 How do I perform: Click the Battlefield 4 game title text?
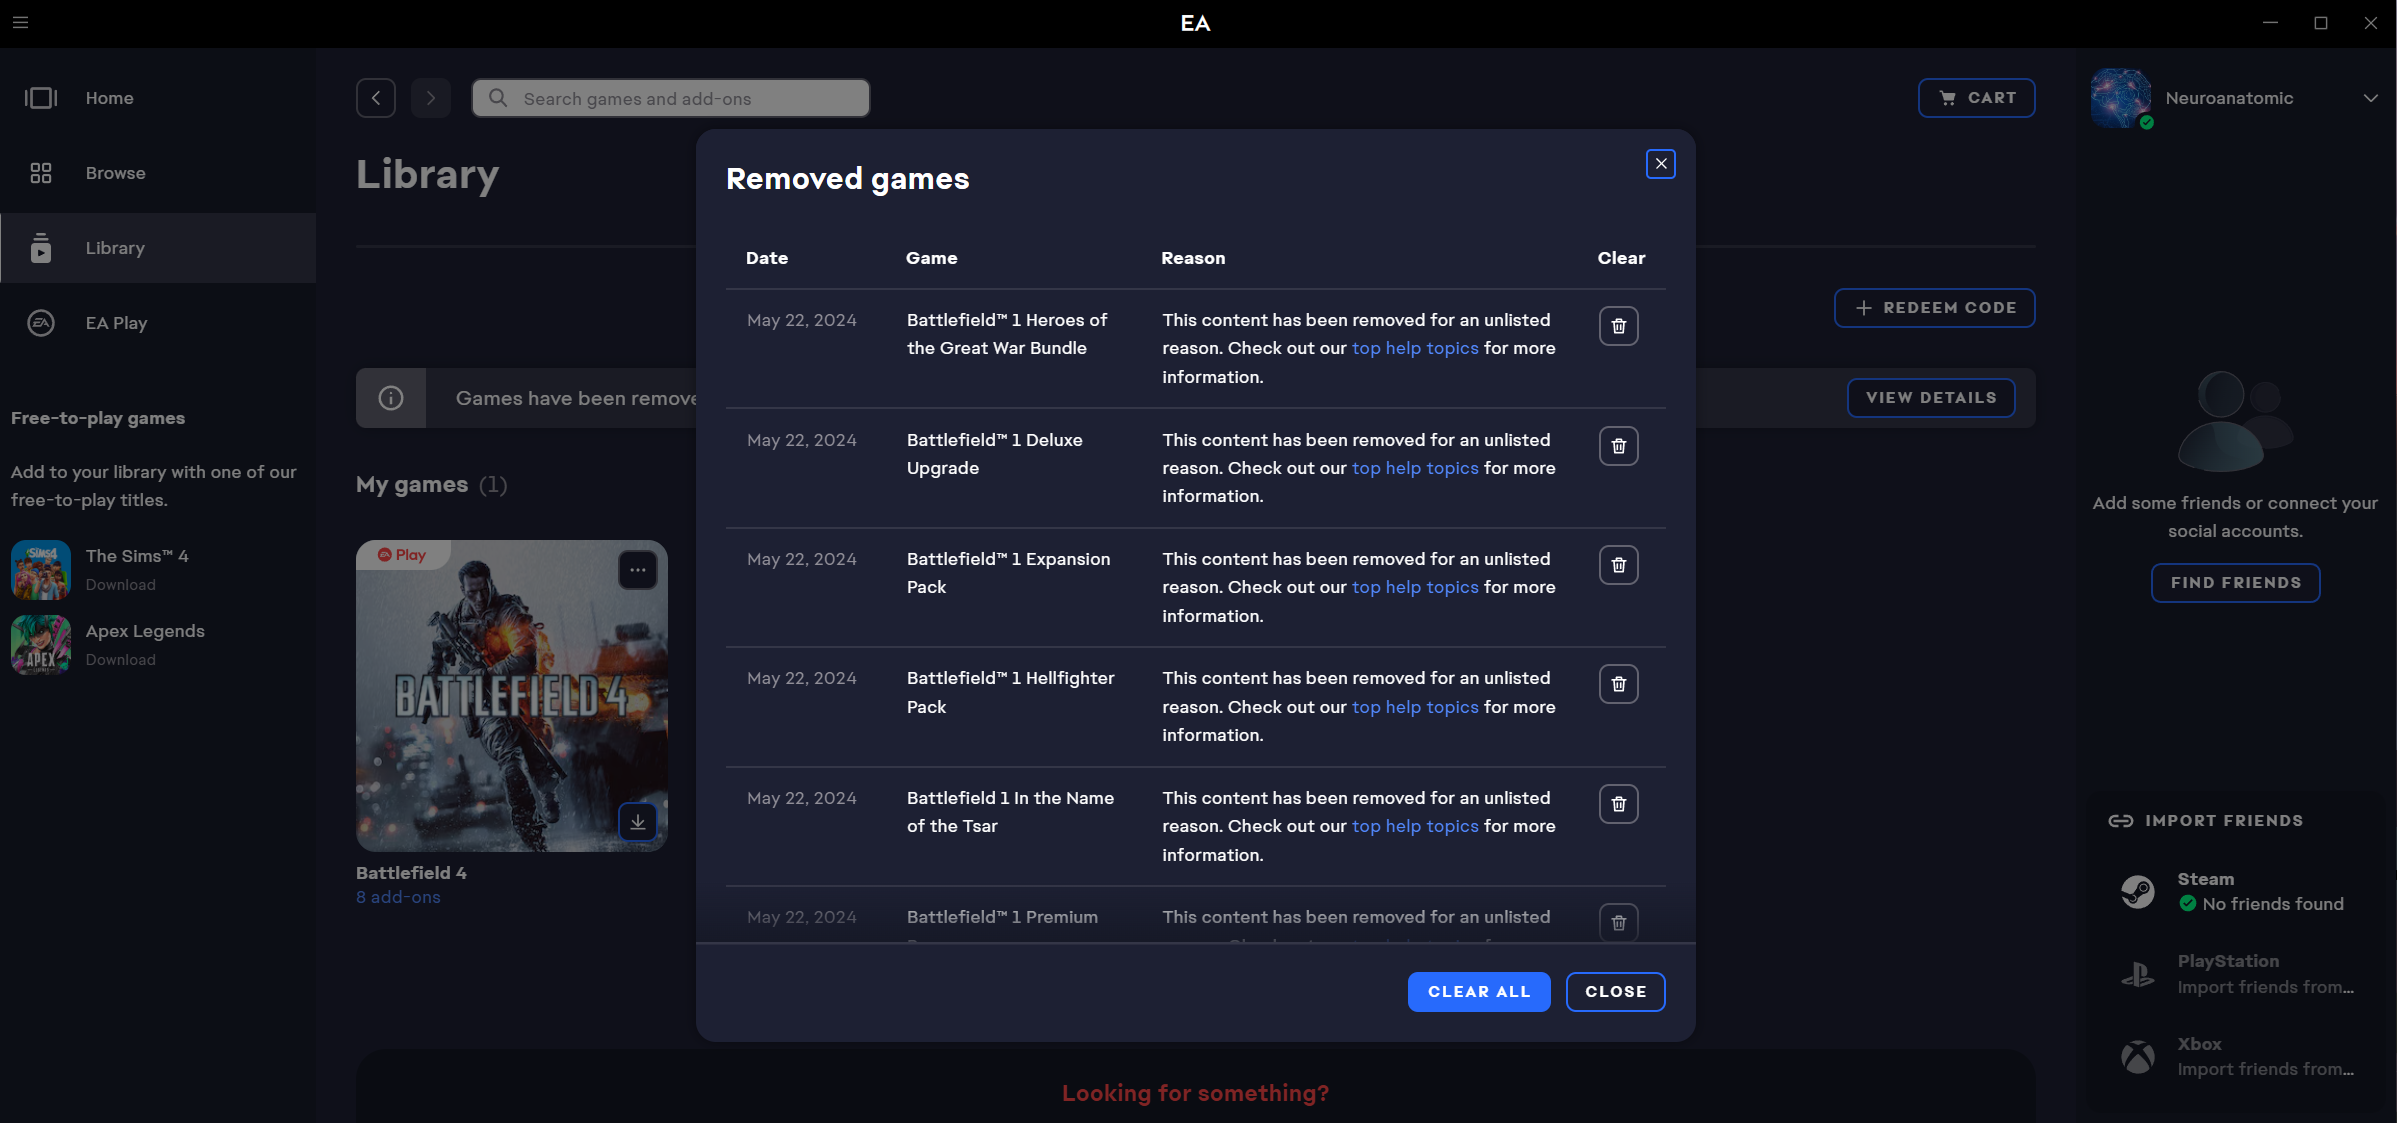[411, 873]
